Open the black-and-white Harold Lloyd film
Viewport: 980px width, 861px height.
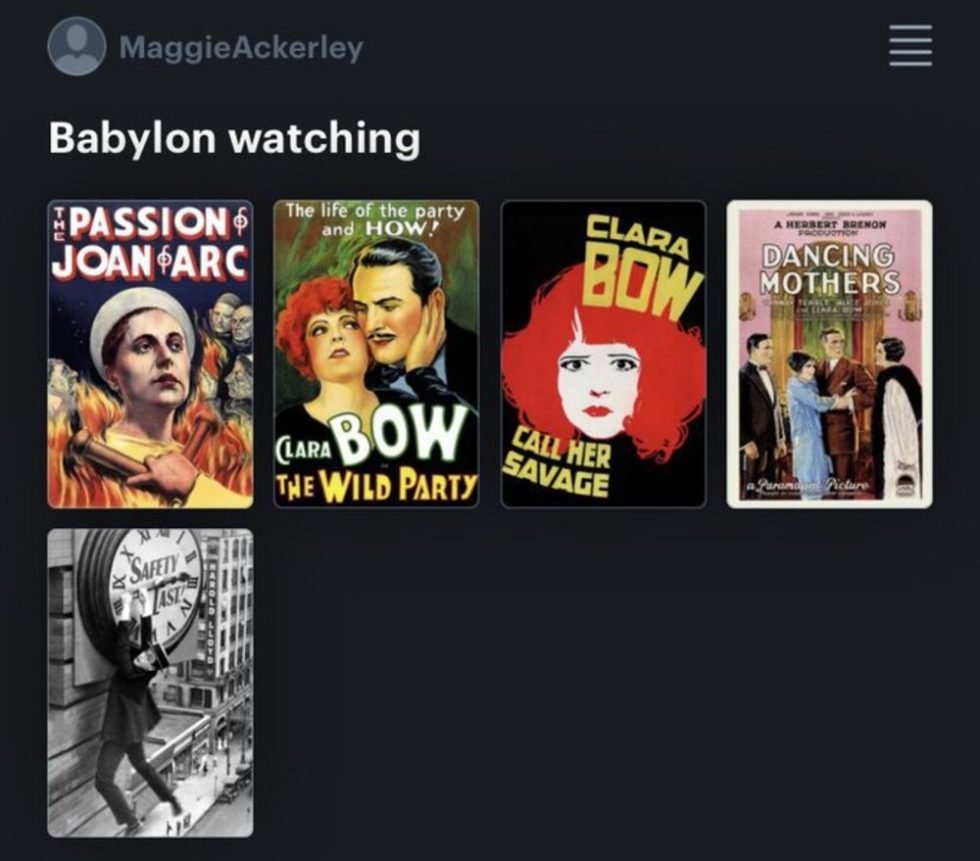[151, 683]
